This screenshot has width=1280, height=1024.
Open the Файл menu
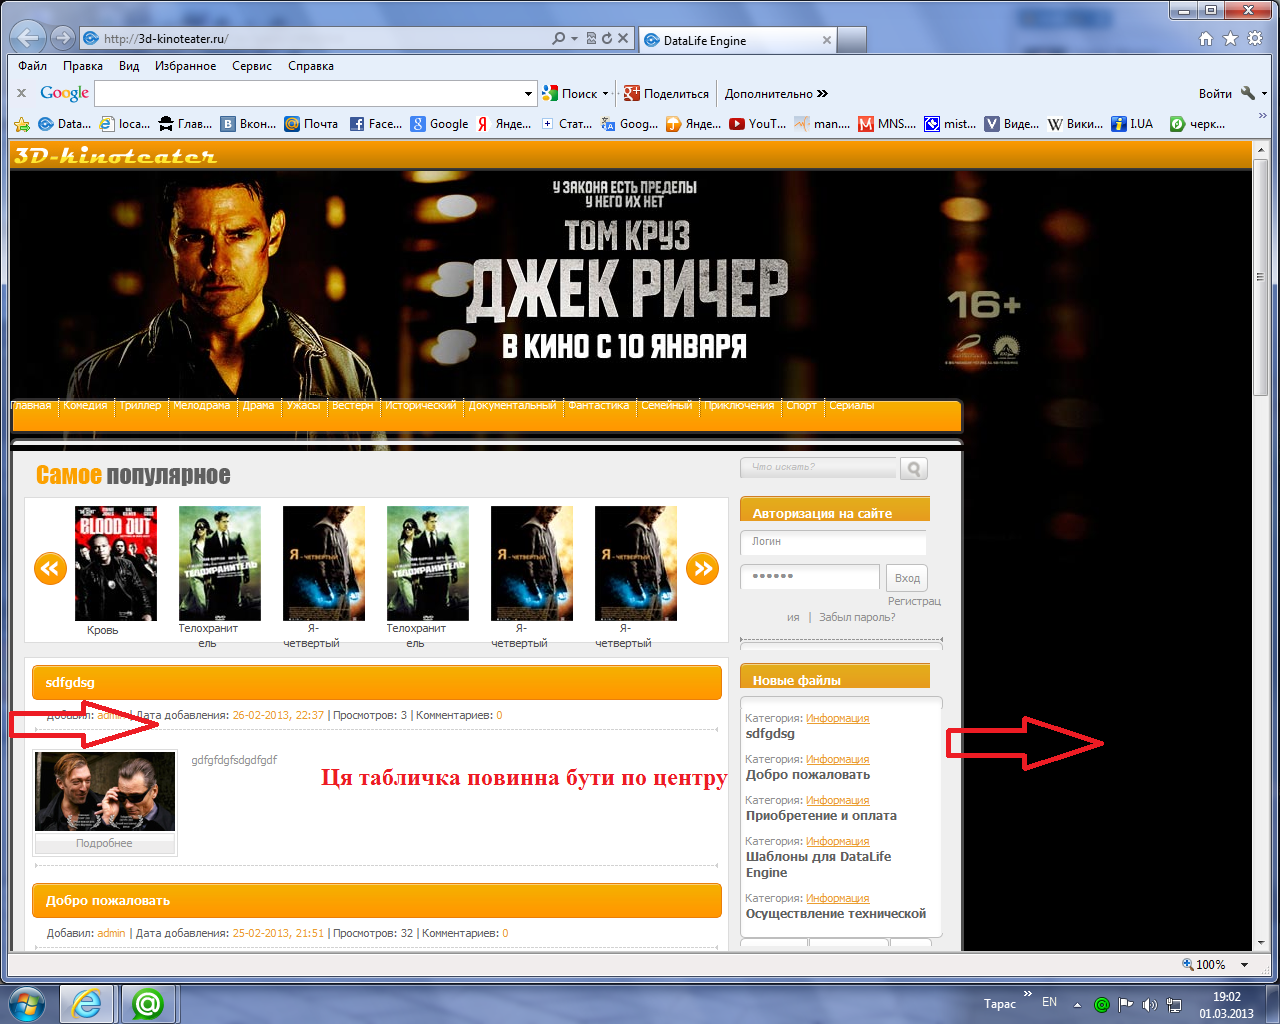[x=32, y=66]
